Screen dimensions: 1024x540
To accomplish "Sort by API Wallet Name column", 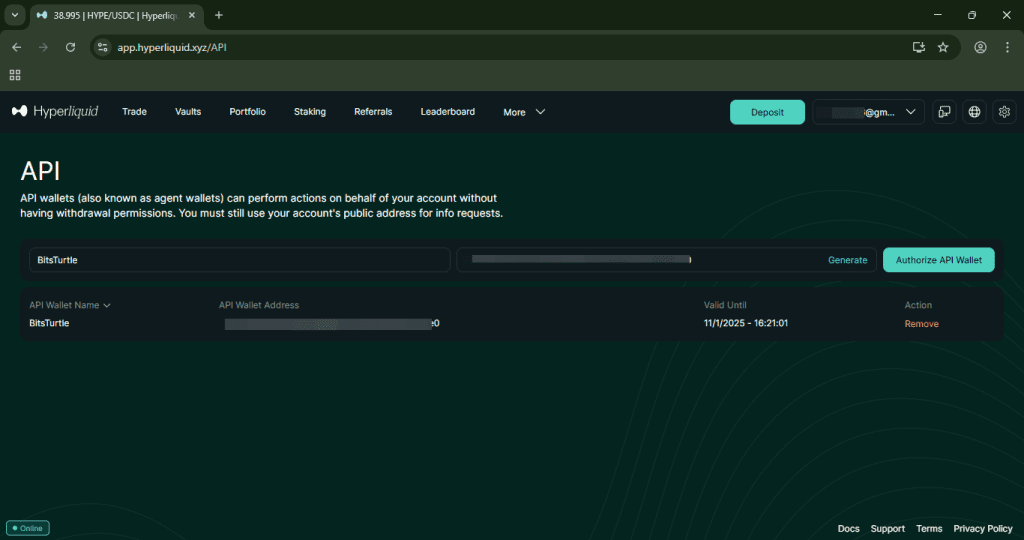I will tap(69, 305).
